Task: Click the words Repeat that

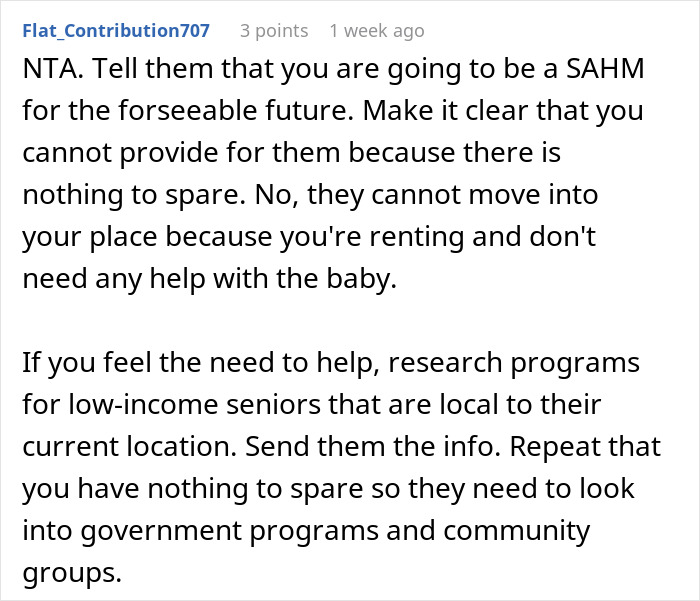Action: point(585,447)
